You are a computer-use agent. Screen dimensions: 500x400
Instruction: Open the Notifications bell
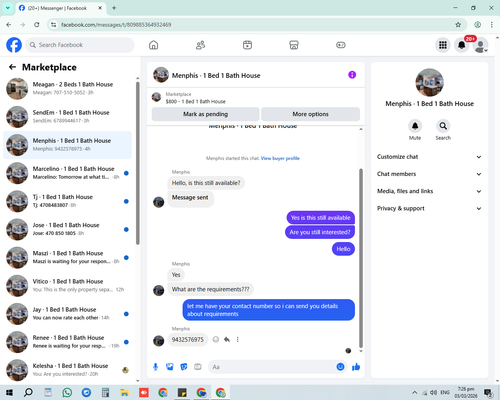462,45
